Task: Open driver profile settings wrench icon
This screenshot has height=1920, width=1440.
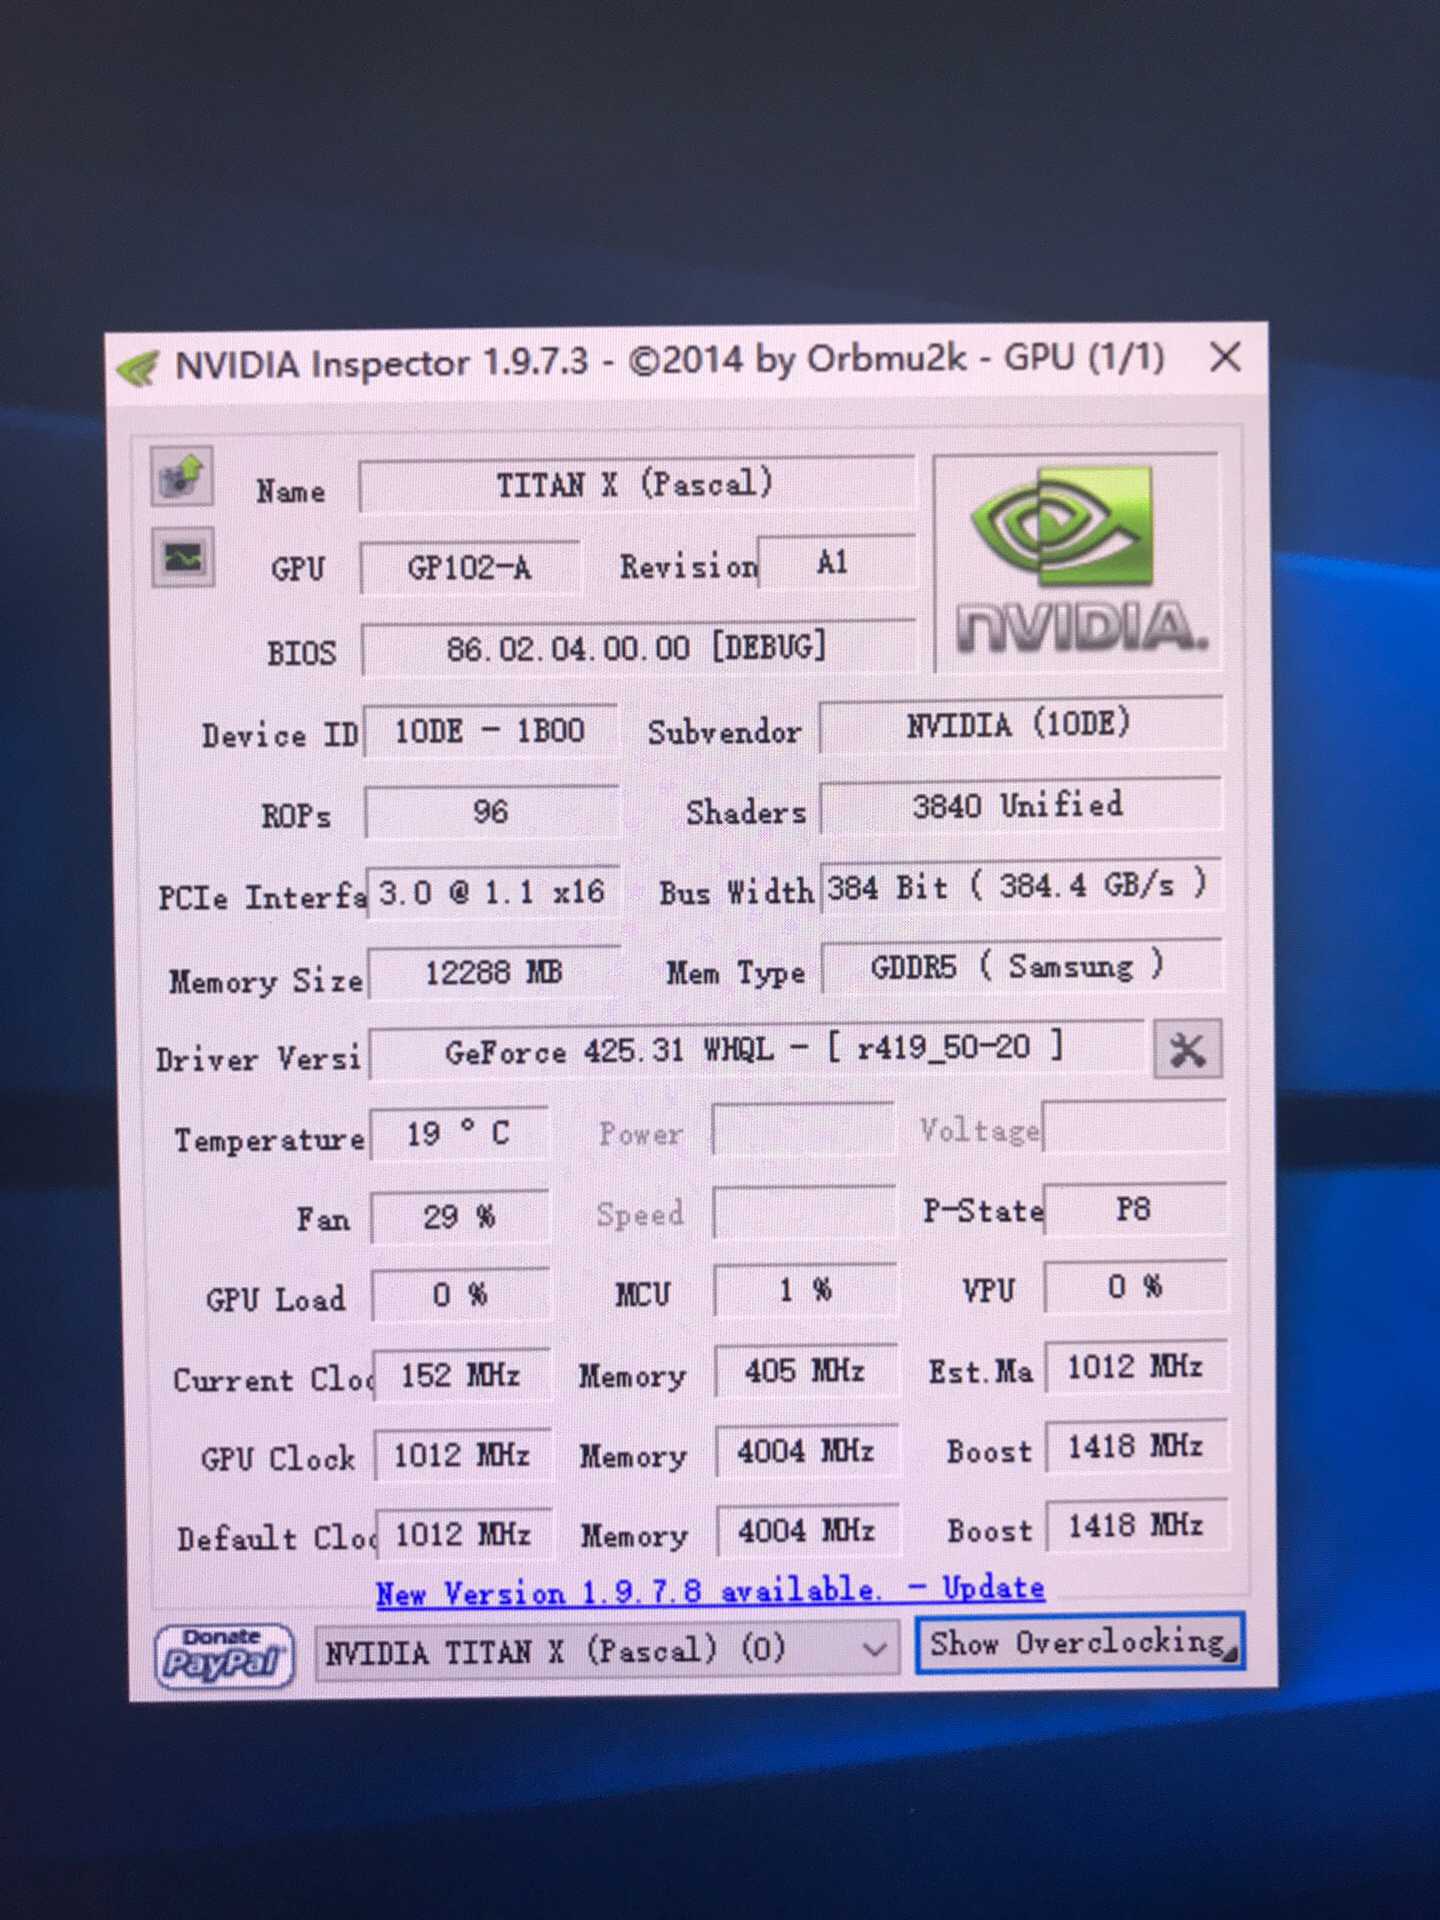Action: [x=1187, y=1049]
